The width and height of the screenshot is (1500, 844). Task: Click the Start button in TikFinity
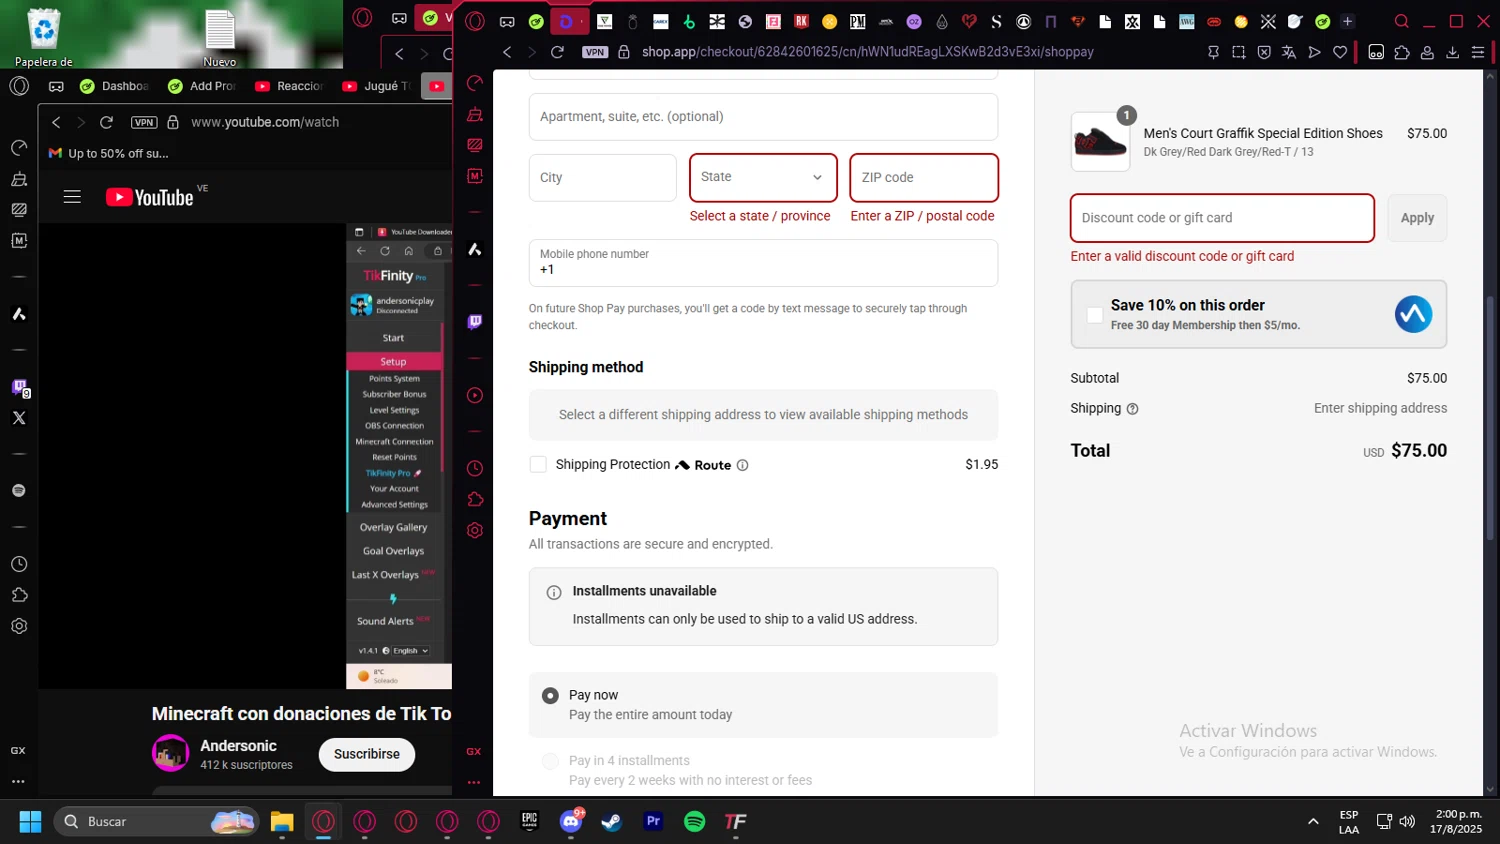[394, 338]
